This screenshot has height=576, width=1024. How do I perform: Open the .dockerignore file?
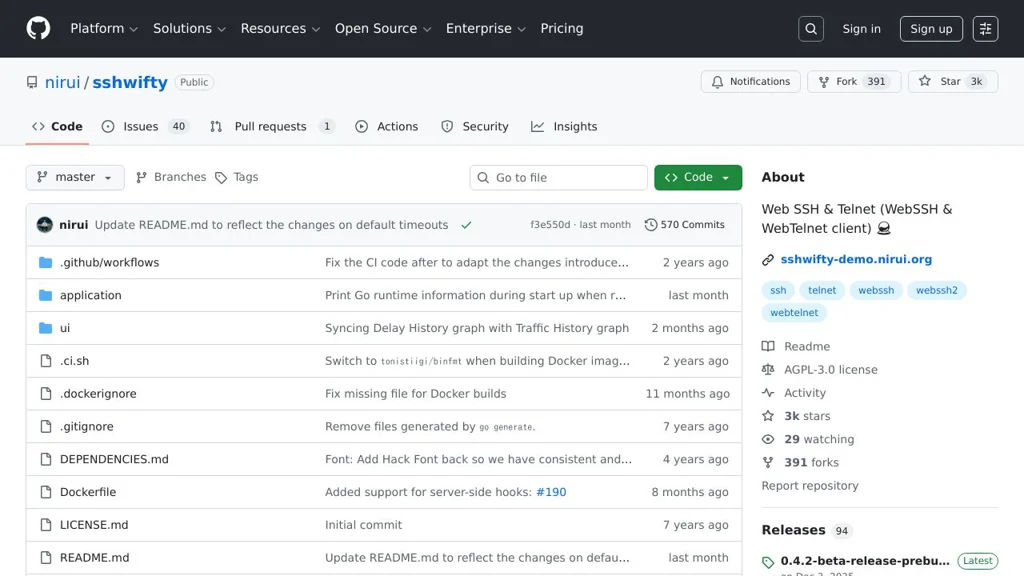98,393
